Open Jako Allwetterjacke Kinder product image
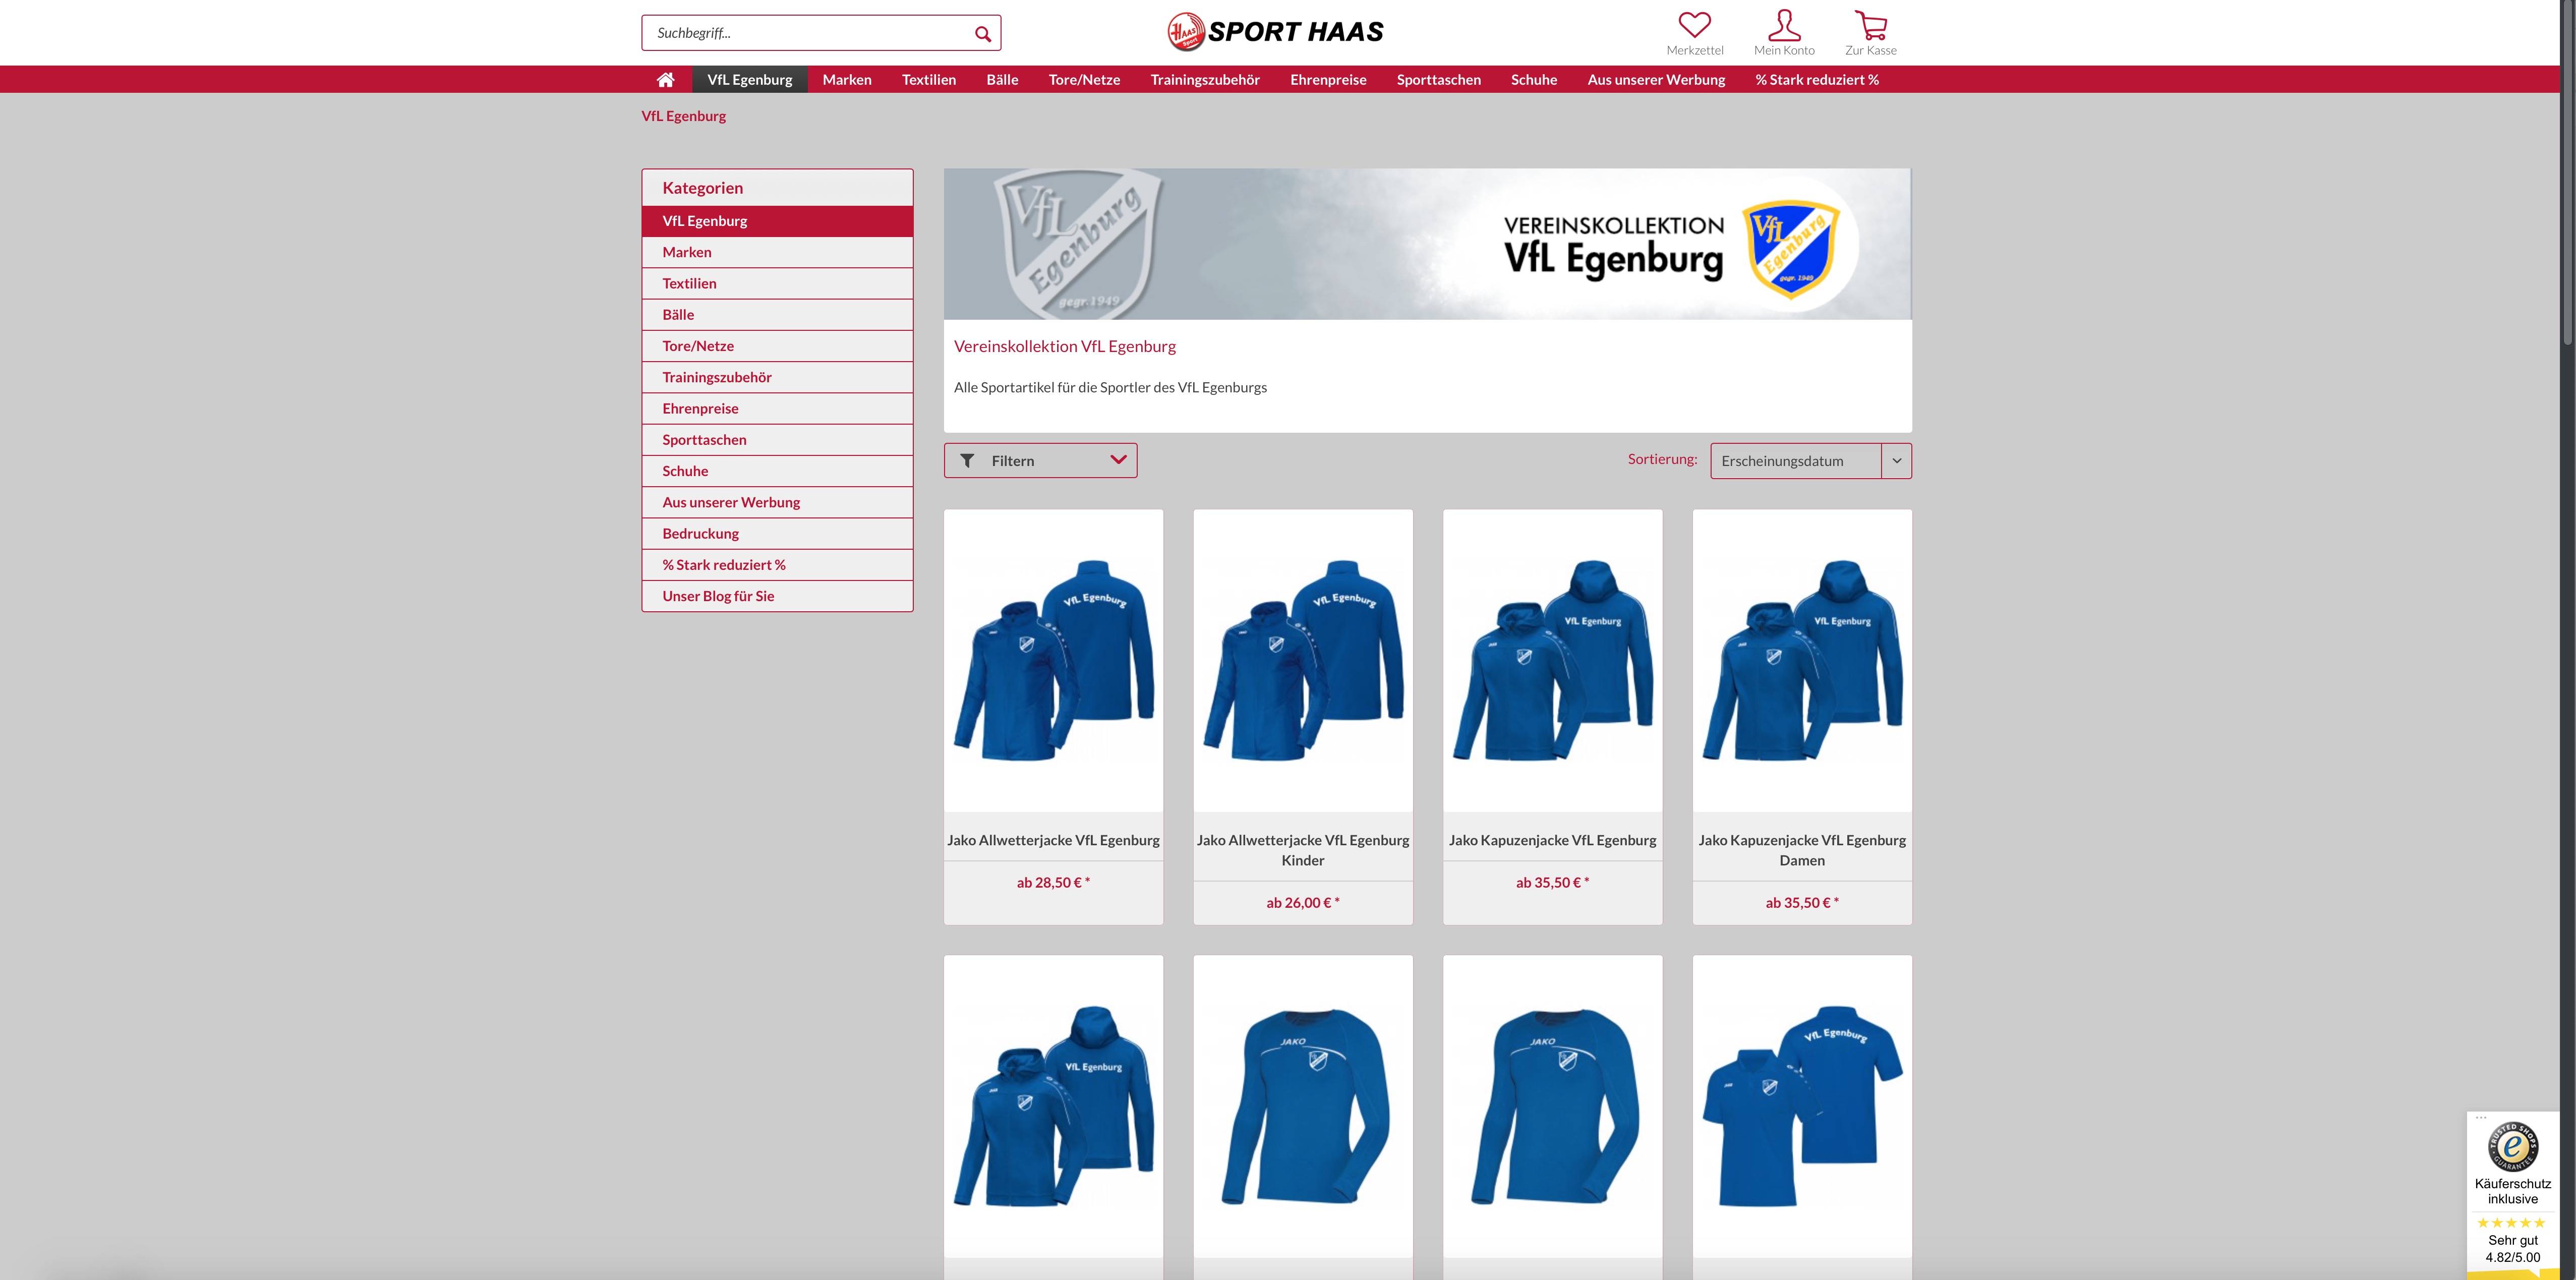This screenshot has height=1280, width=2576. click(x=1302, y=661)
